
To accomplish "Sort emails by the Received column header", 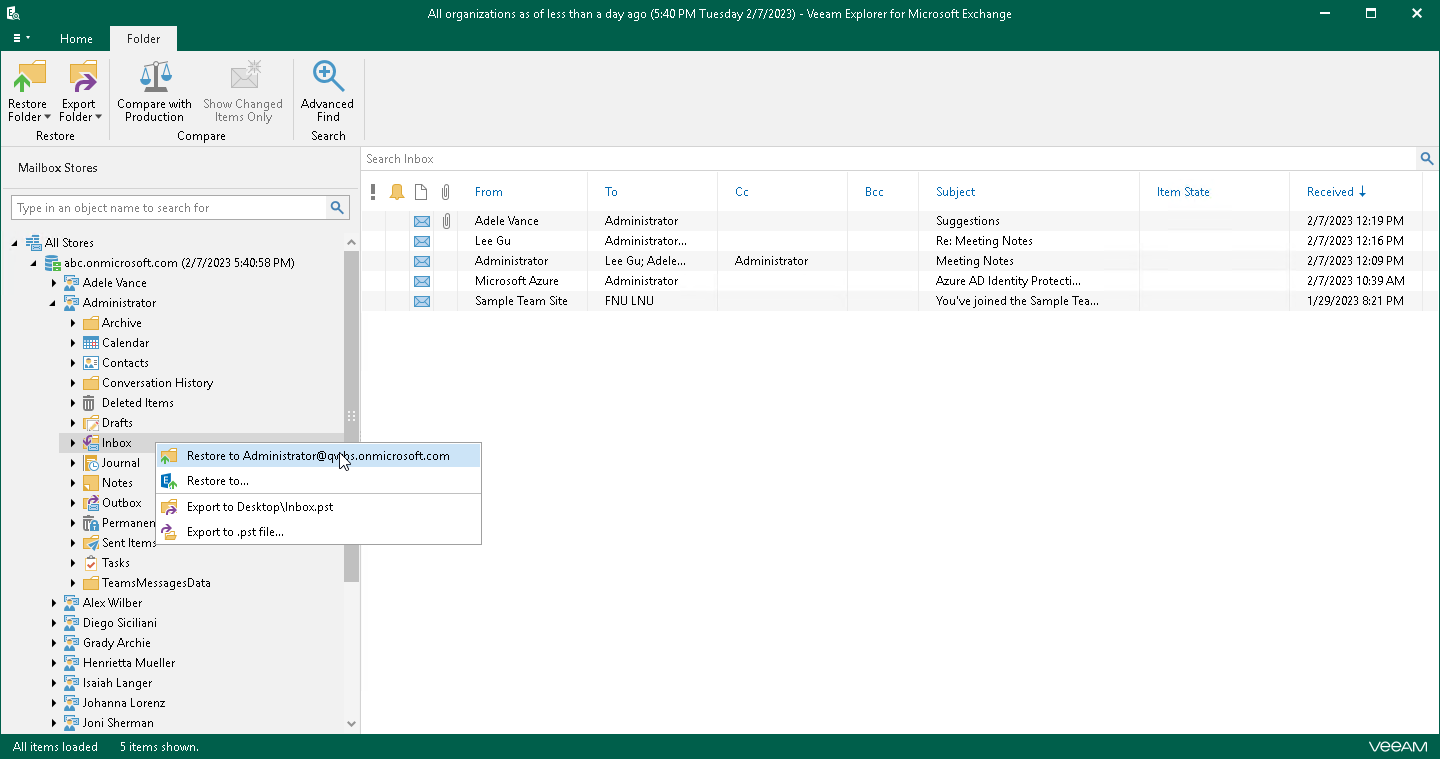I will [x=1330, y=191].
